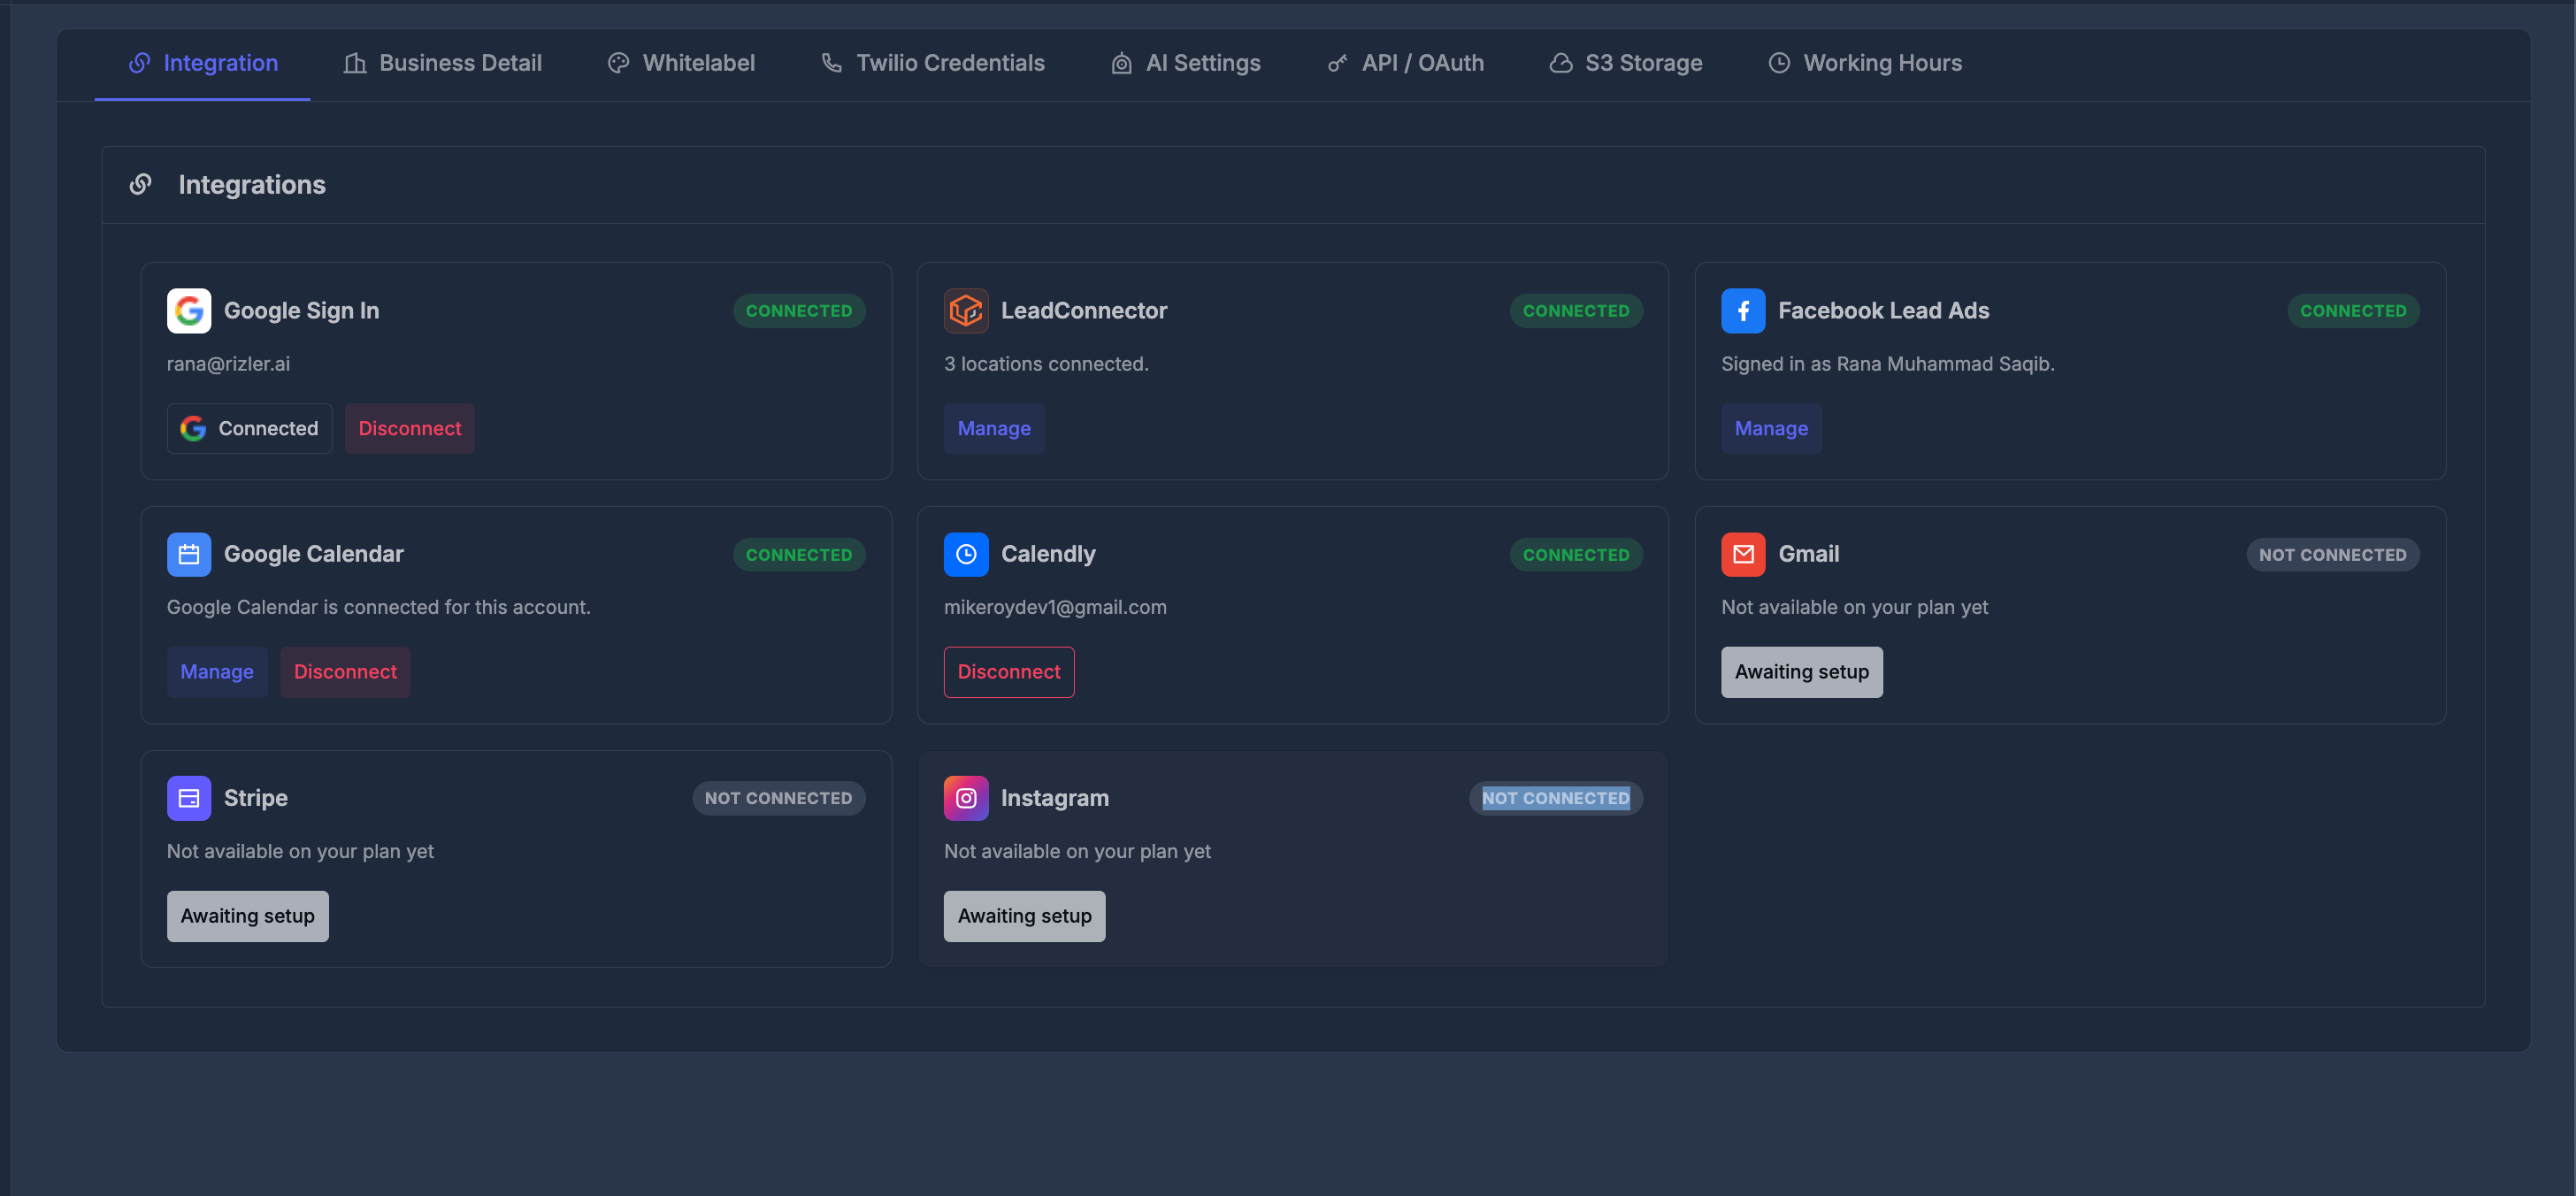This screenshot has width=2576, height=1196.
Task: Click the Gmail envelope icon
Action: point(1743,554)
